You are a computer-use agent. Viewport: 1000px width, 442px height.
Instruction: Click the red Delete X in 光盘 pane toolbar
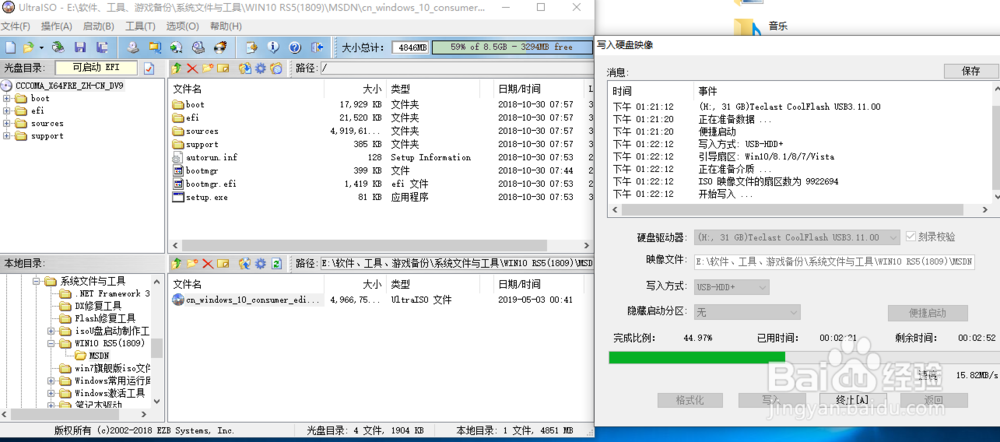point(192,68)
